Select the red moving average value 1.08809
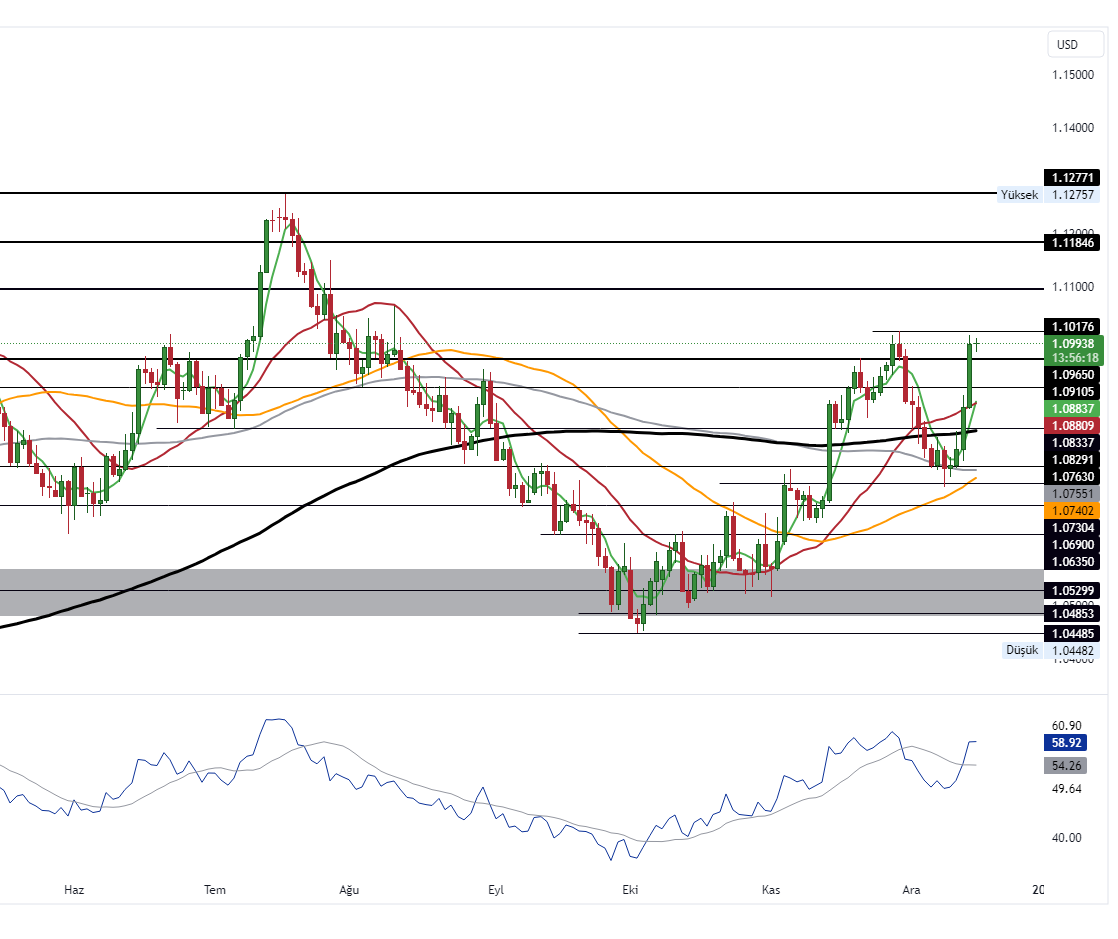Viewport: 1118px width, 939px height. pyautogui.click(x=1072, y=424)
